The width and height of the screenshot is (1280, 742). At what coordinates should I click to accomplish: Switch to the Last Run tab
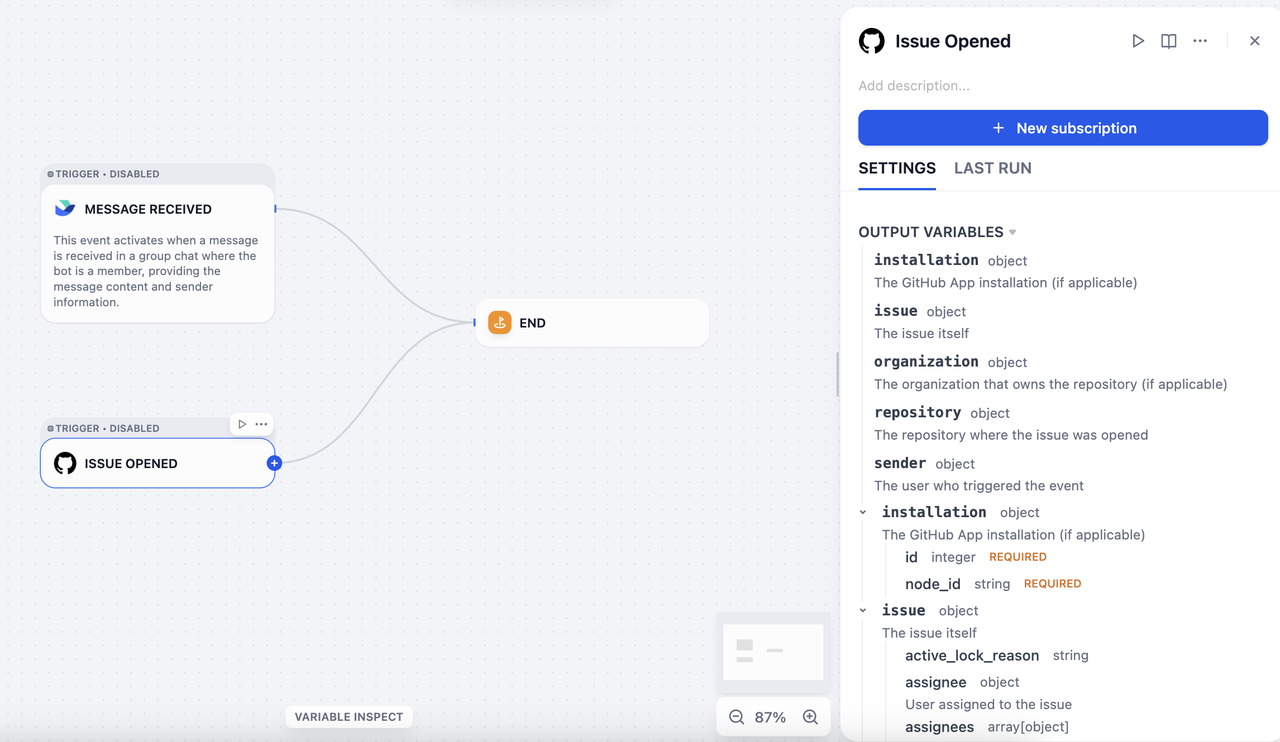pos(992,168)
